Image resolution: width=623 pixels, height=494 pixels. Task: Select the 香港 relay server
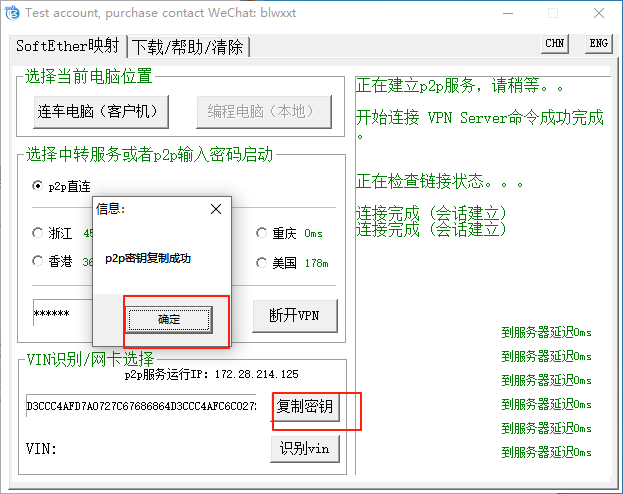38,262
